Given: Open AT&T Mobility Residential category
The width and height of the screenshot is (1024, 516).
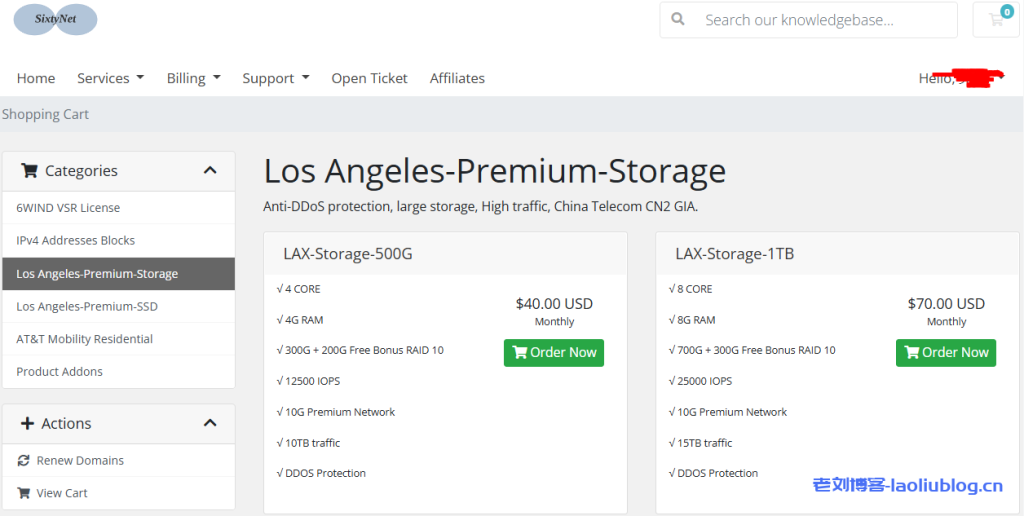Looking at the screenshot, I should click(85, 339).
